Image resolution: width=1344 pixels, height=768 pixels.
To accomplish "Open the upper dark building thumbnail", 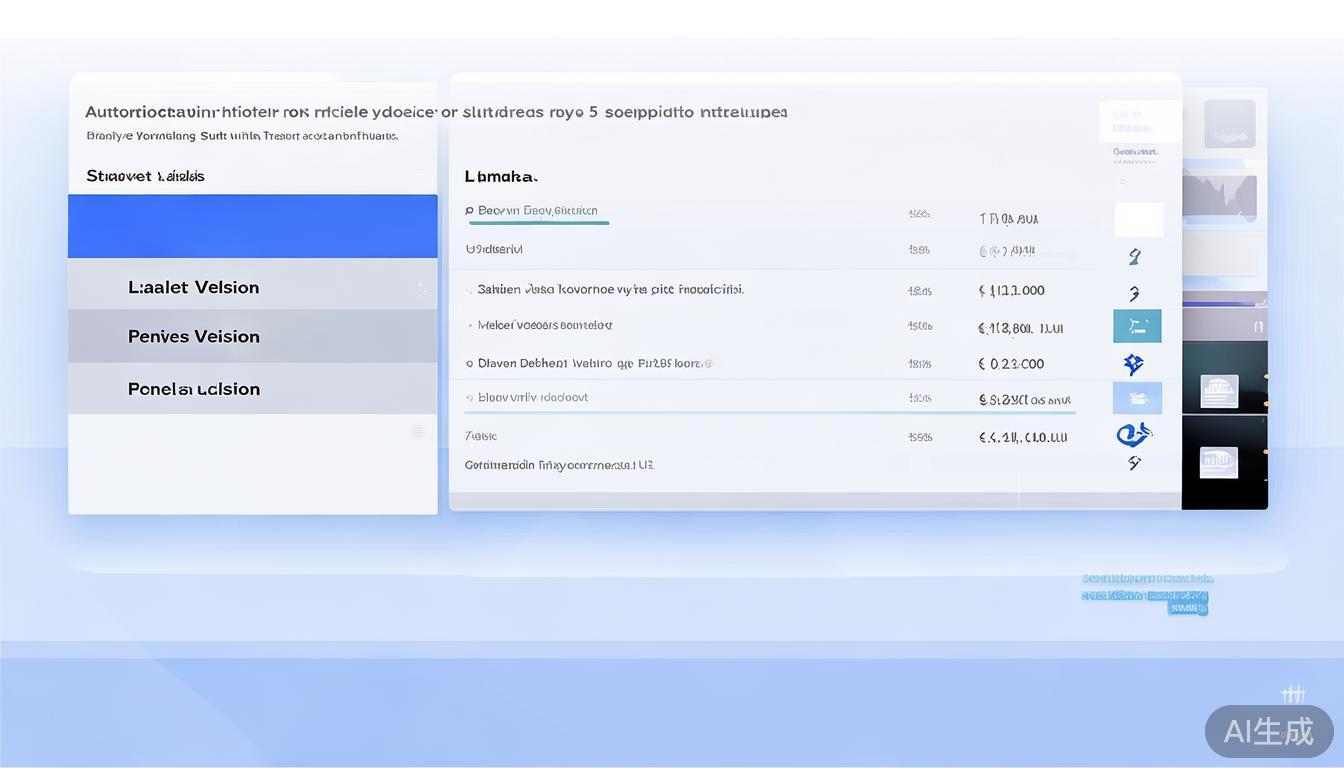I will pyautogui.click(x=1219, y=390).
